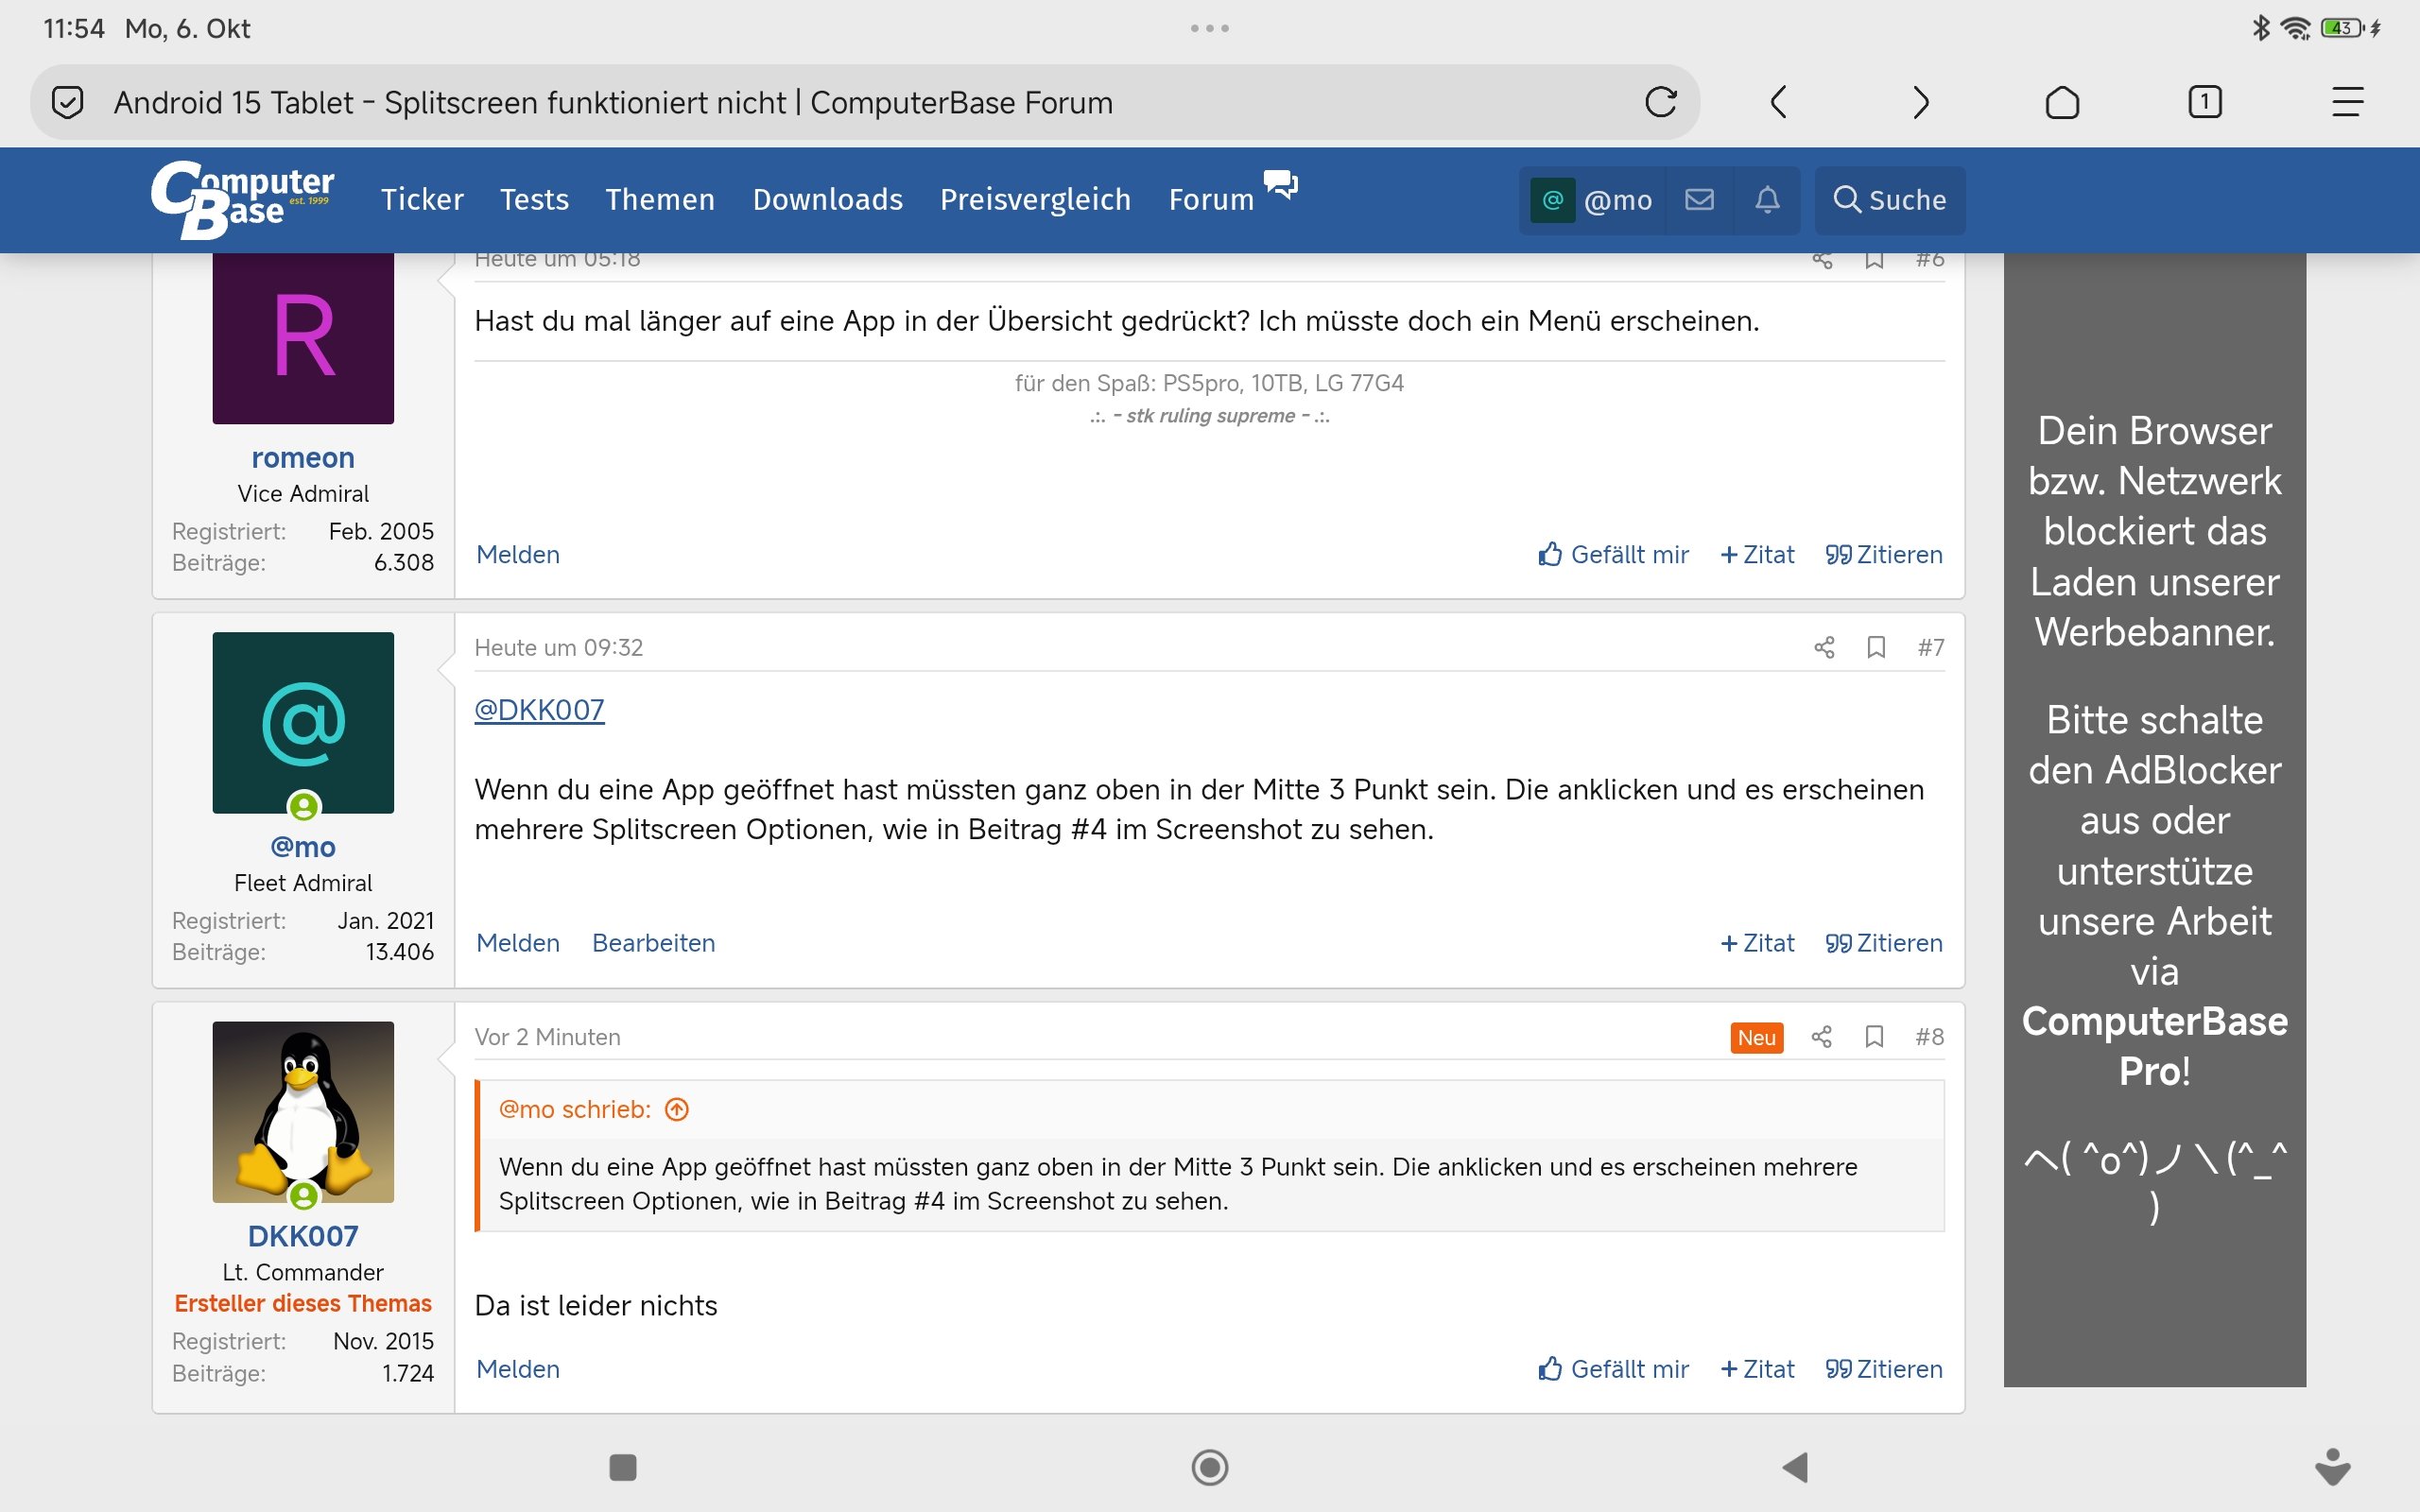Viewport: 2420px width, 1512px height.
Task: Open the notifications bell
Action: [1767, 200]
